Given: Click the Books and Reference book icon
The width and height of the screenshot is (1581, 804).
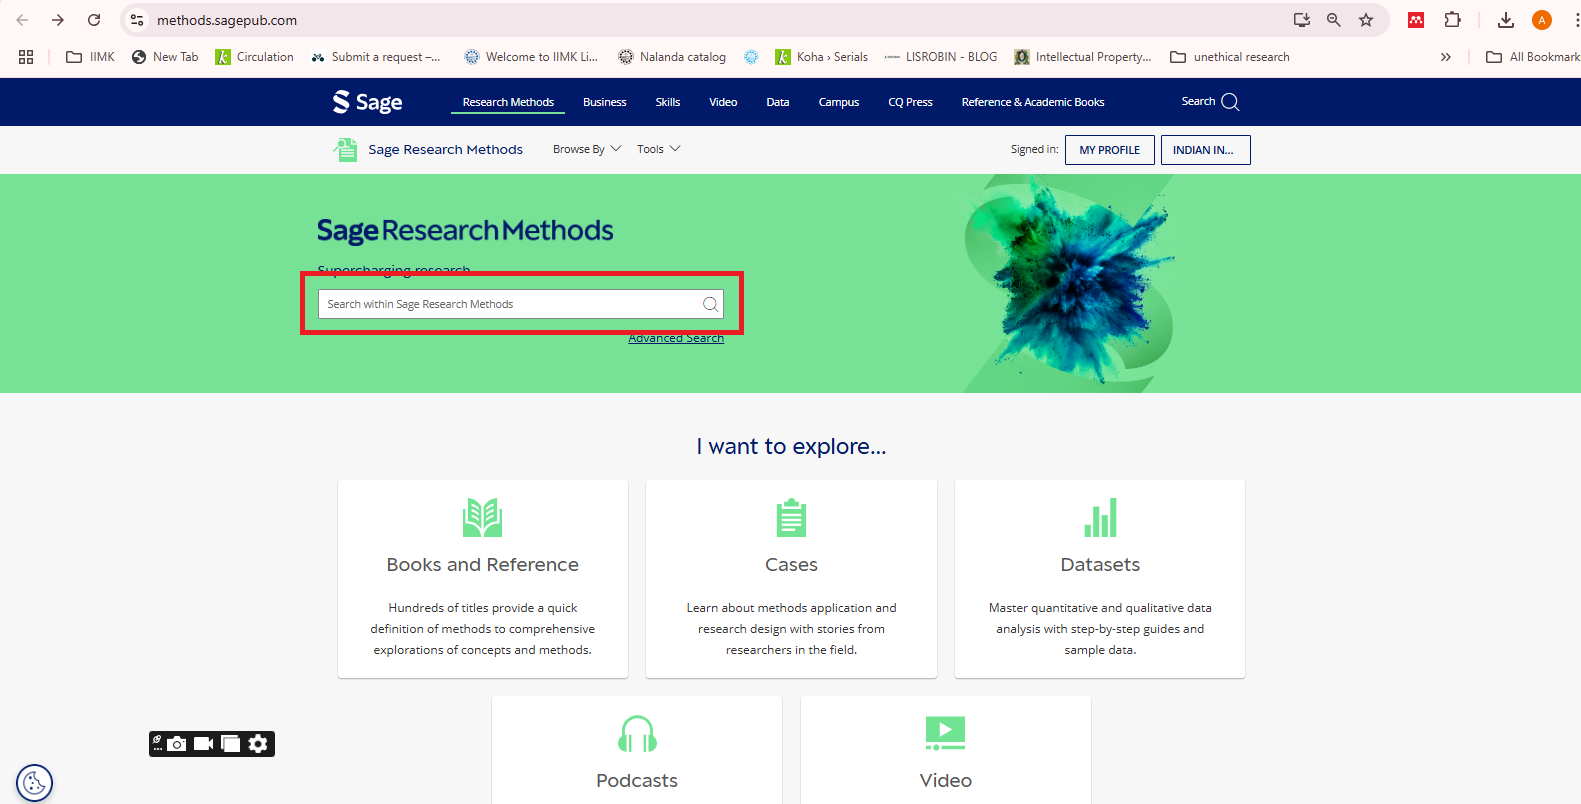Looking at the screenshot, I should click(x=482, y=518).
